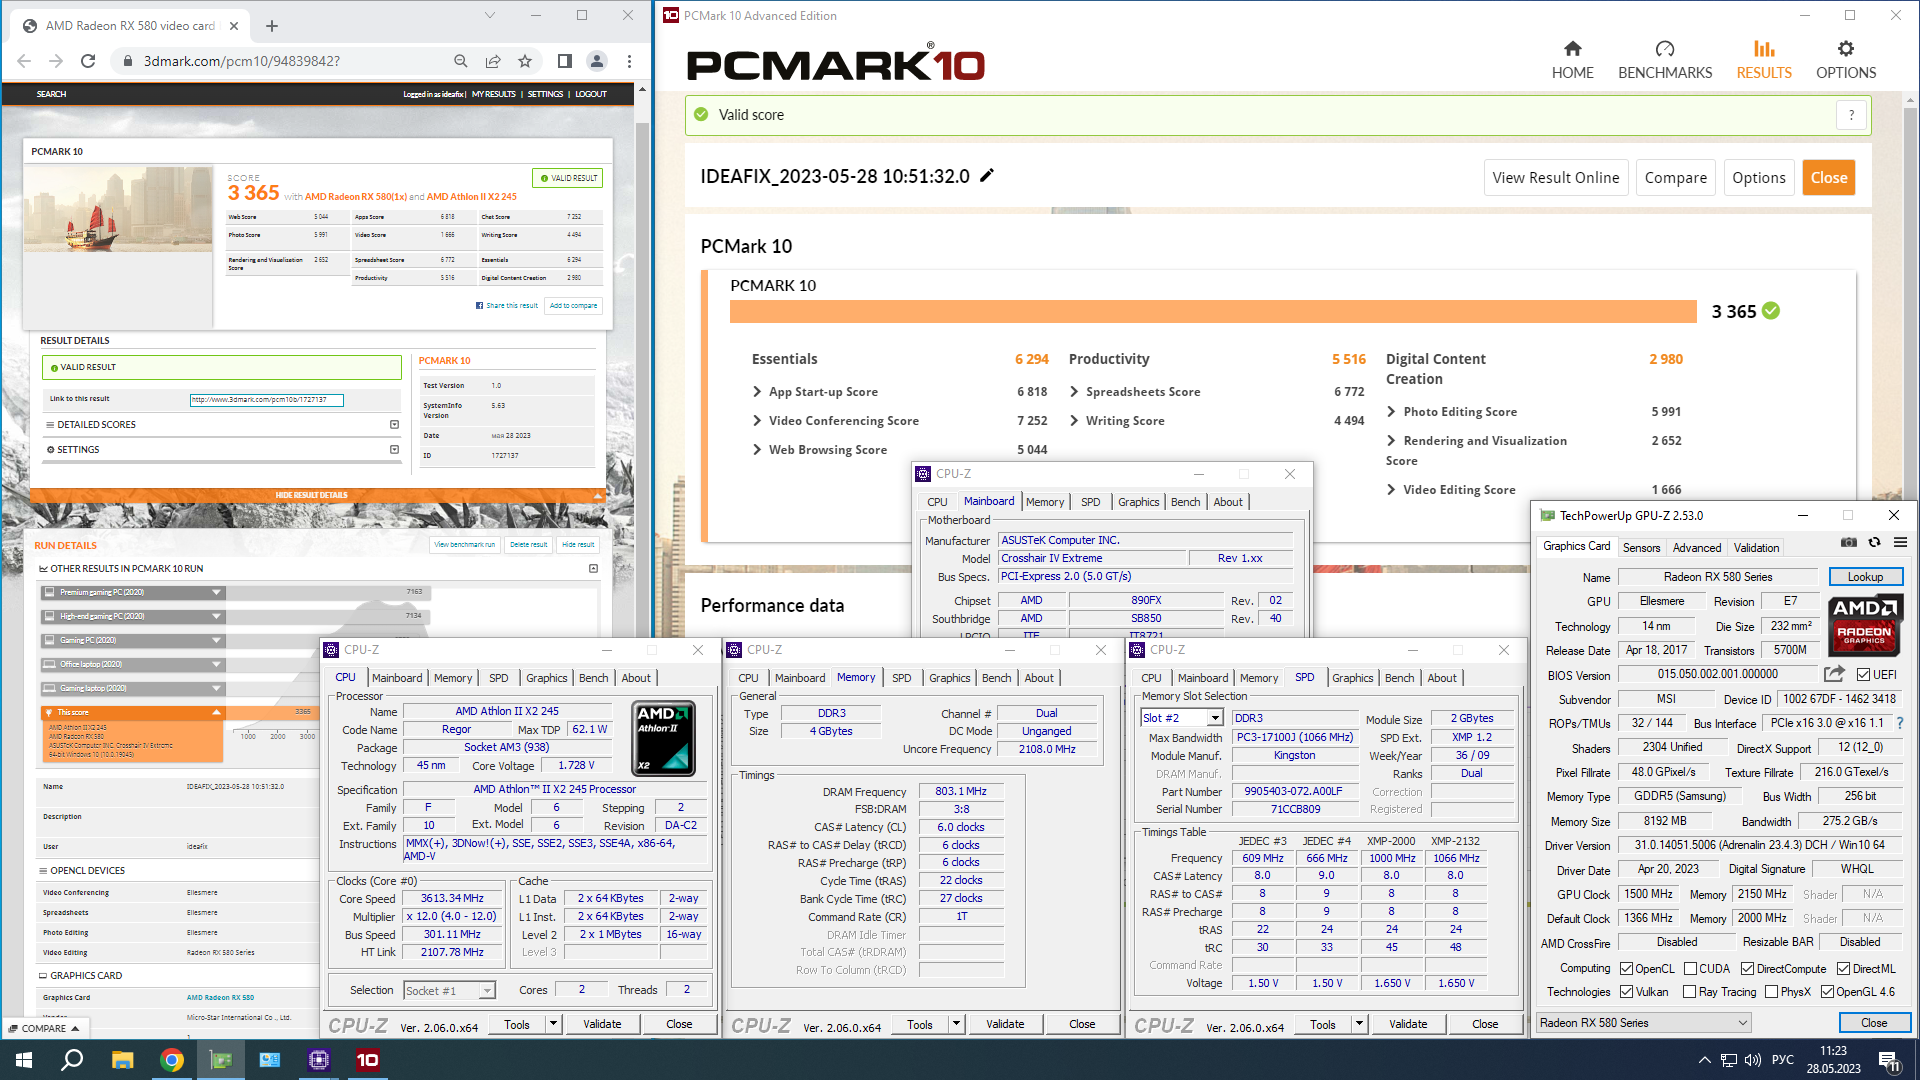Open Chrome profile avatar

click(x=597, y=61)
